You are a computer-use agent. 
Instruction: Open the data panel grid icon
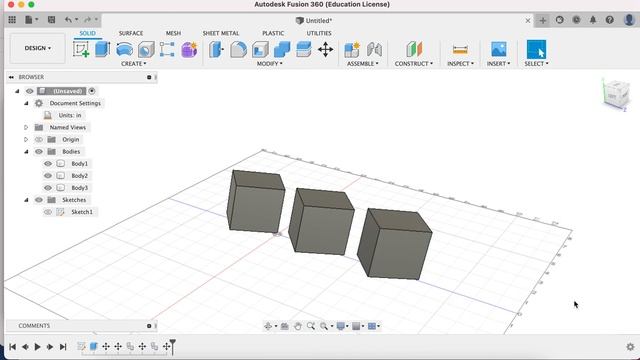[x=12, y=20]
